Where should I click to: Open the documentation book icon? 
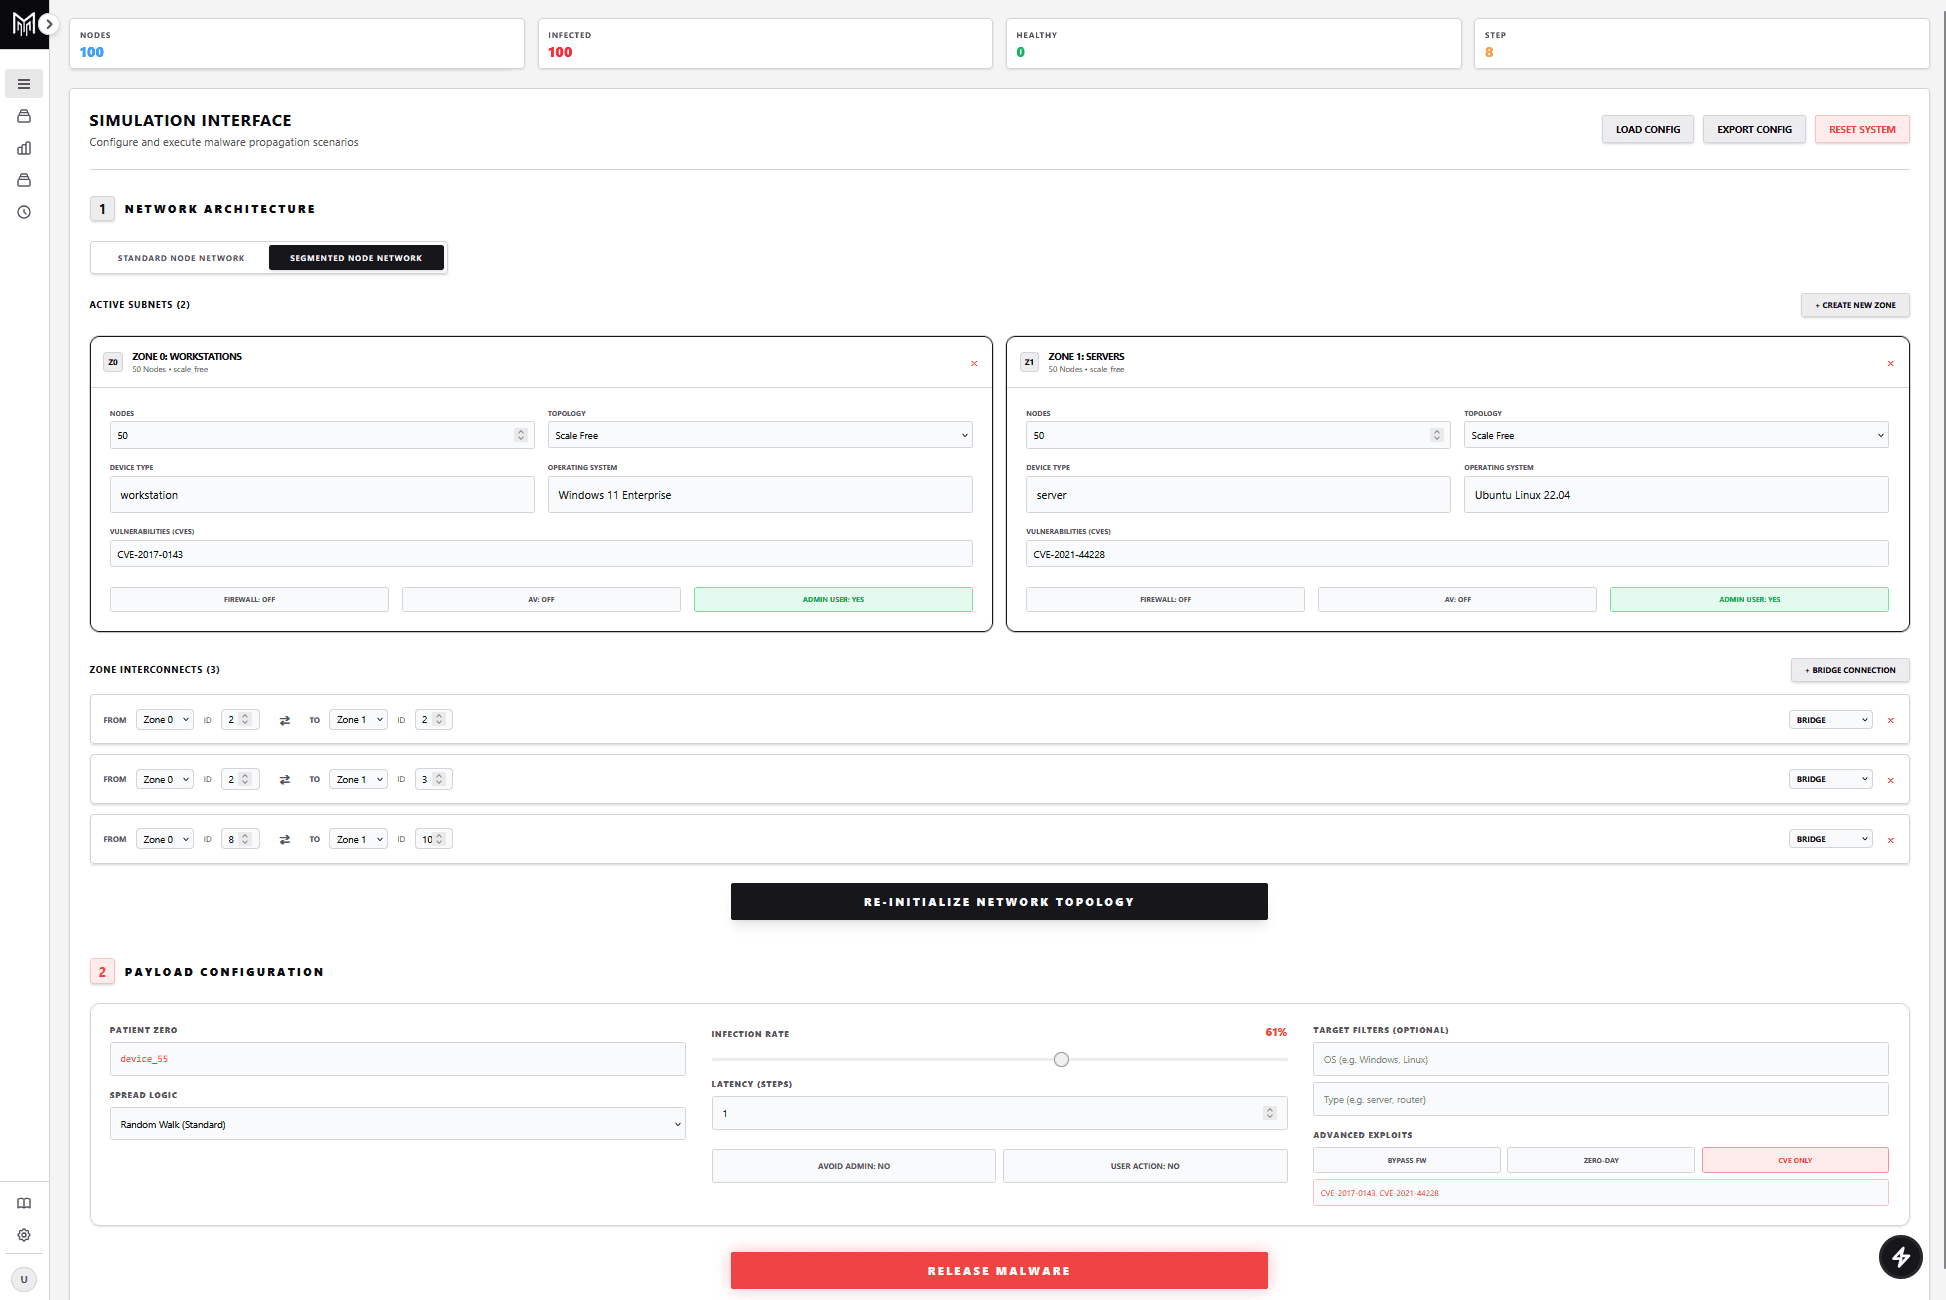tap(24, 1203)
